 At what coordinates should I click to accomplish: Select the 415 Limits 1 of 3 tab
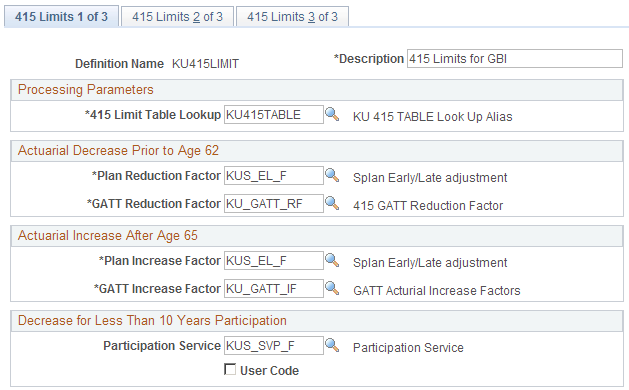(61, 16)
